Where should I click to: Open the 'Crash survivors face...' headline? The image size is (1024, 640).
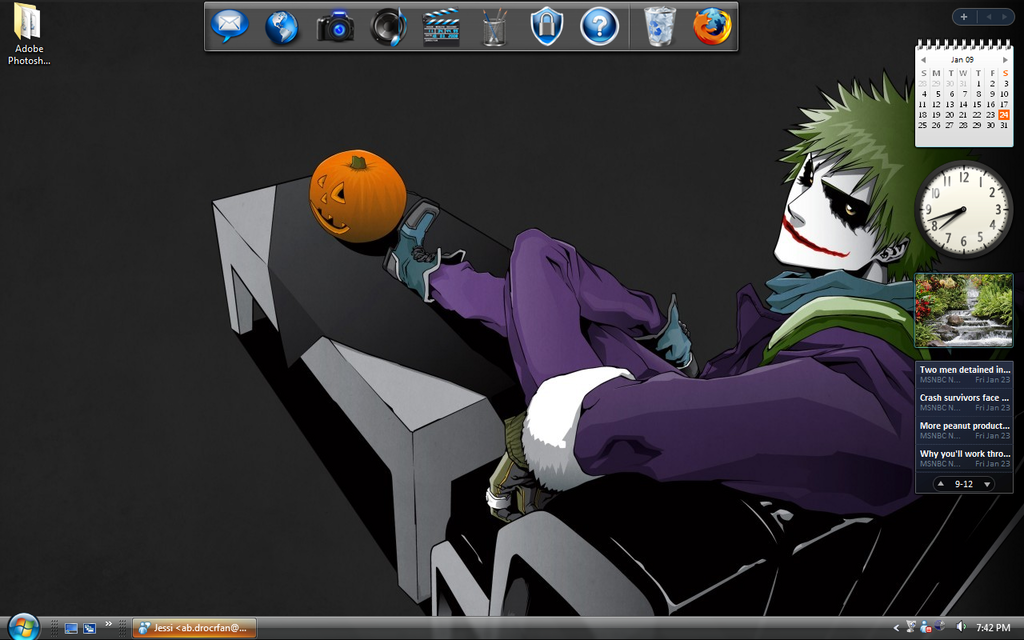(x=964, y=398)
